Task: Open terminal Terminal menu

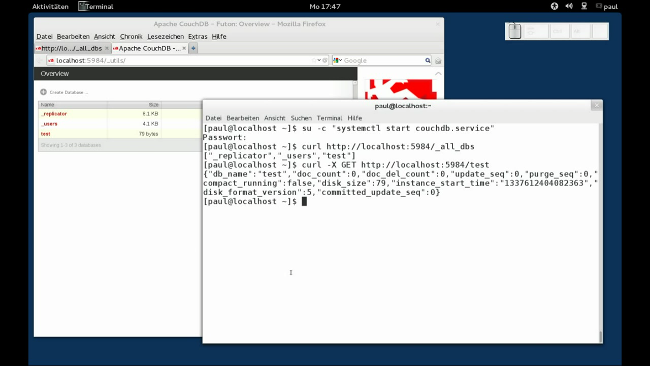Action: 329,118
